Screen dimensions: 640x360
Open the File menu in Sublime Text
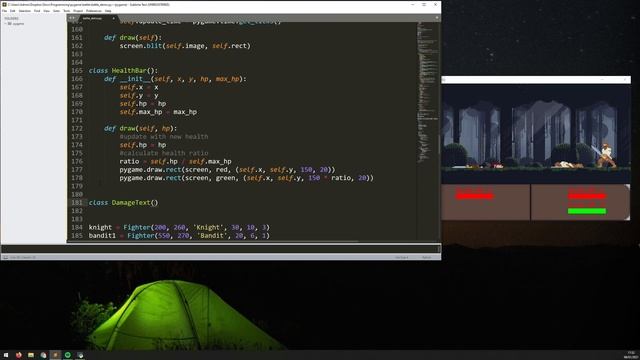[4, 11]
